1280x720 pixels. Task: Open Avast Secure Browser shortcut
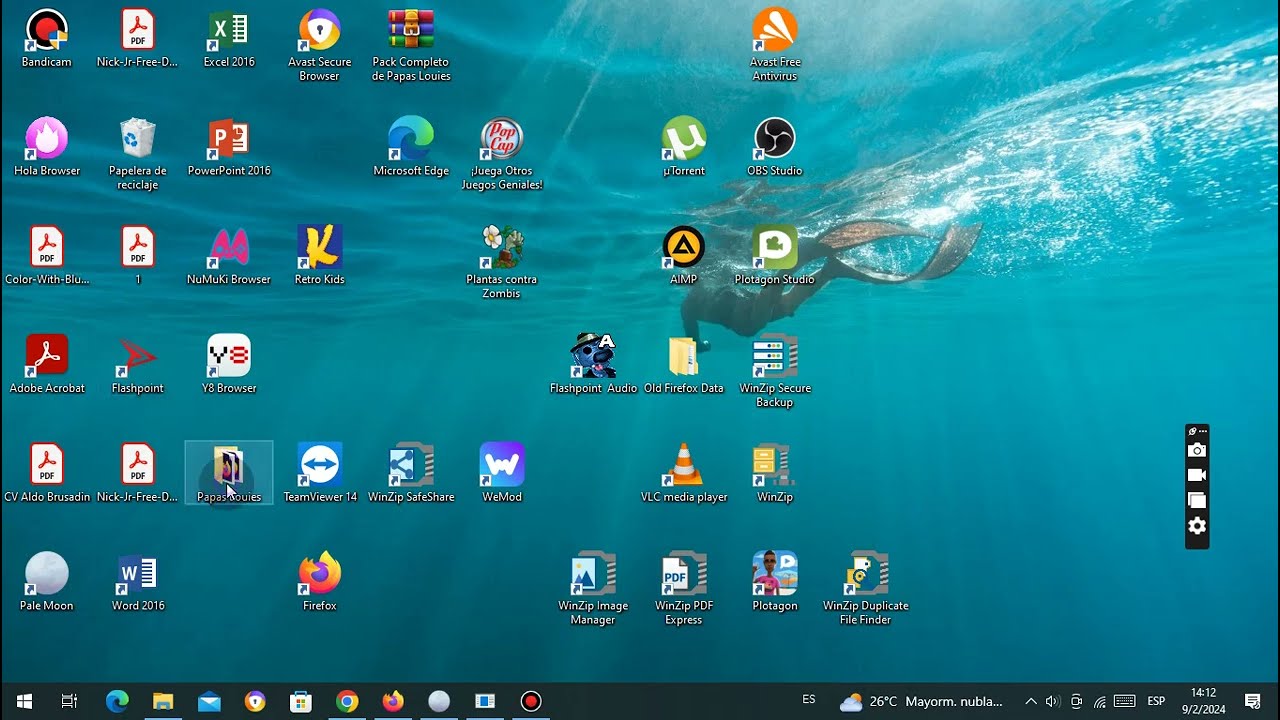(320, 45)
